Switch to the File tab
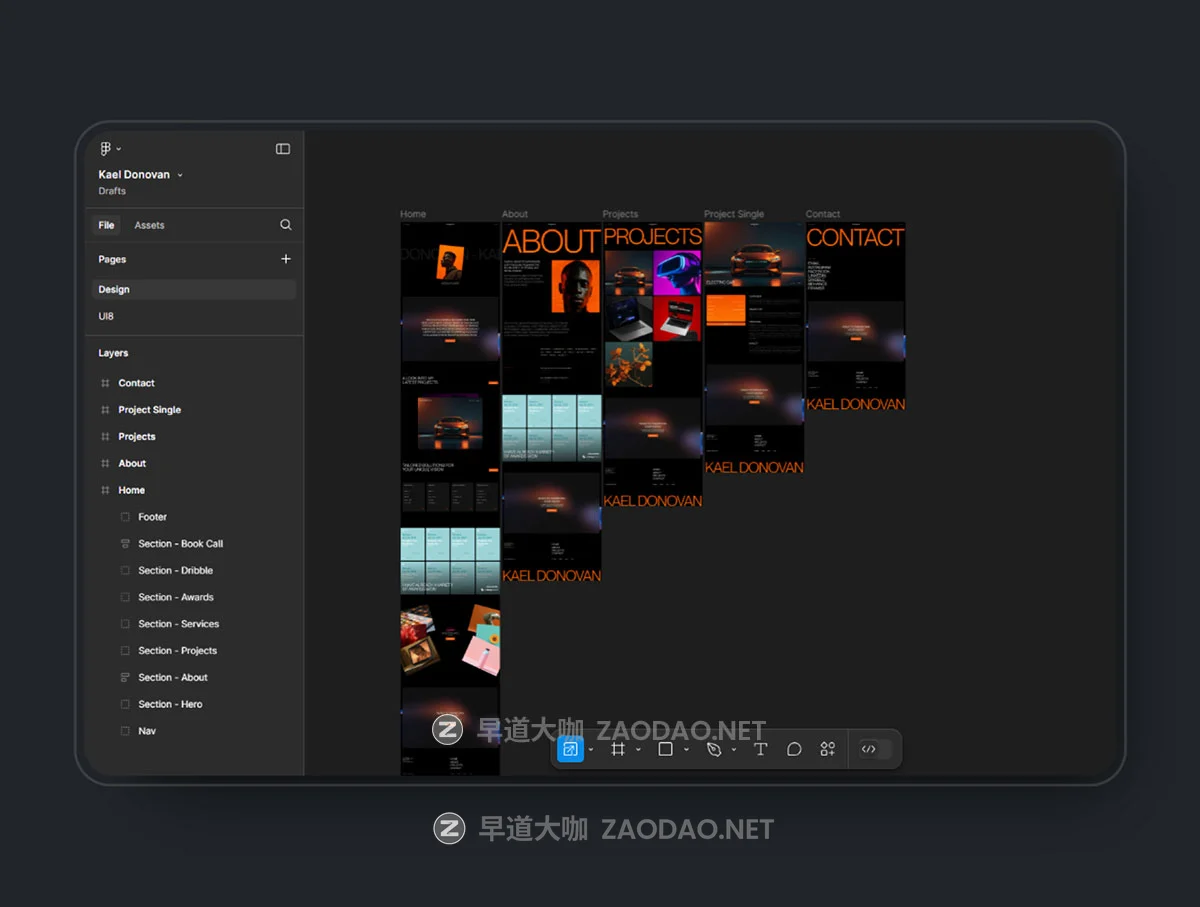 click(106, 225)
